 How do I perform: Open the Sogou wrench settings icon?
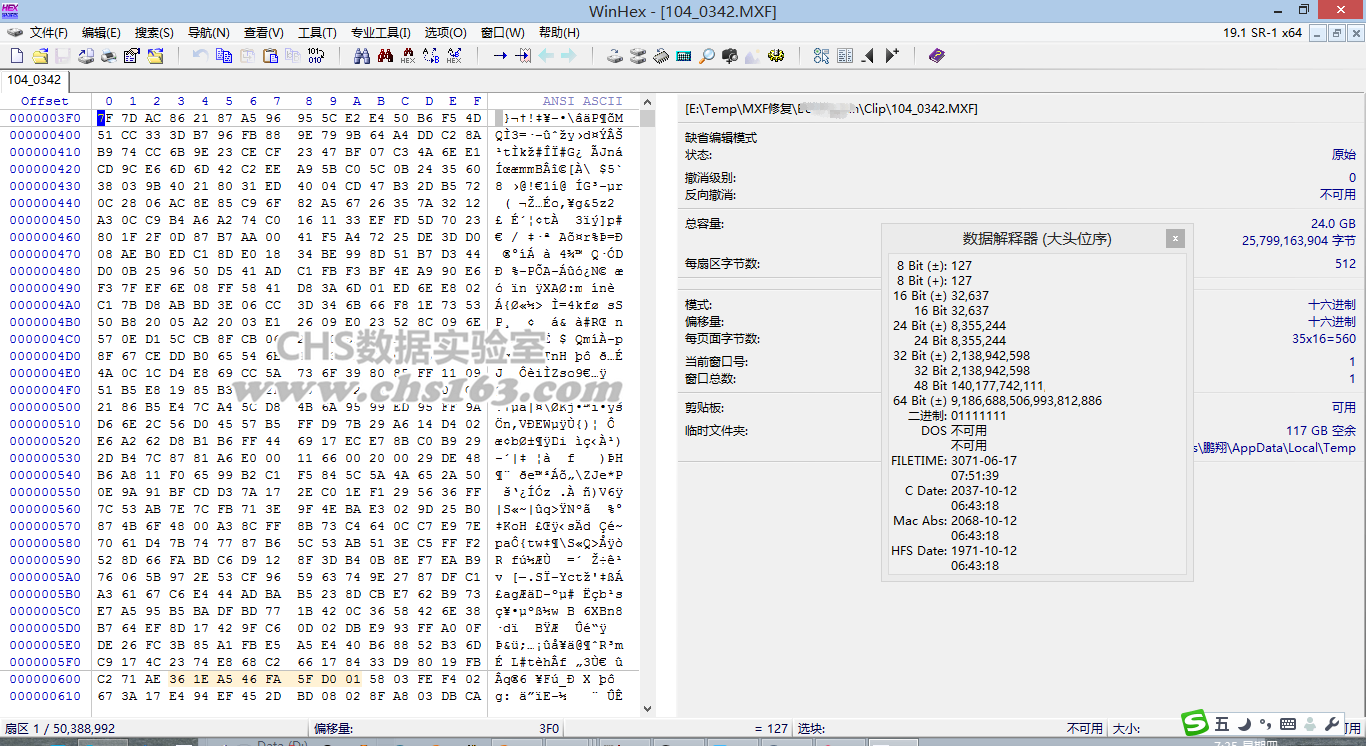(x=1331, y=724)
